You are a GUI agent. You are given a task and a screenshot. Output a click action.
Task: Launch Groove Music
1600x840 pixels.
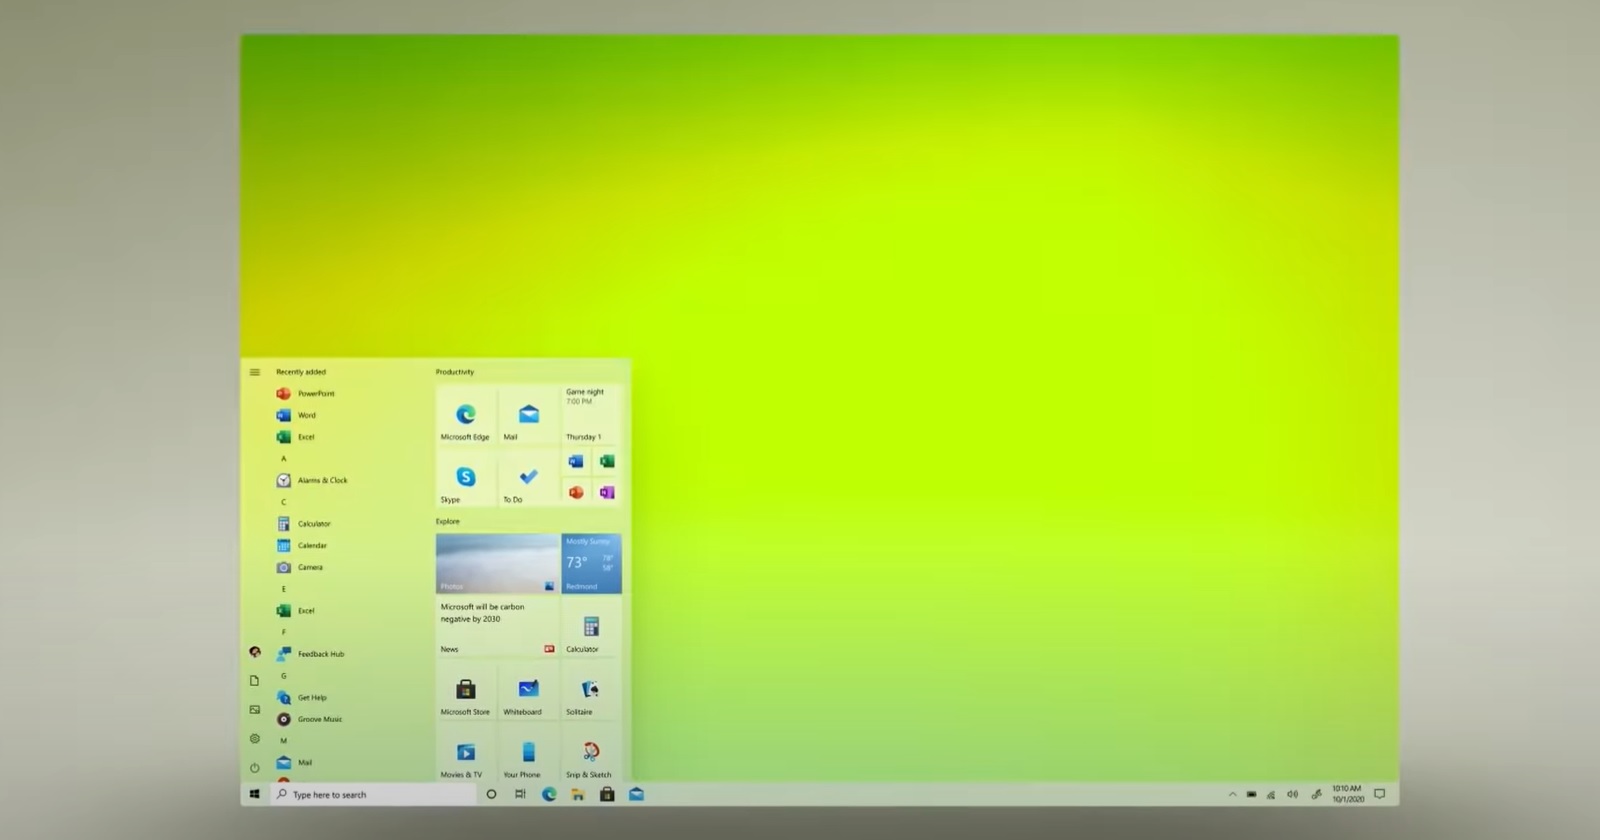pyautogui.click(x=309, y=719)
